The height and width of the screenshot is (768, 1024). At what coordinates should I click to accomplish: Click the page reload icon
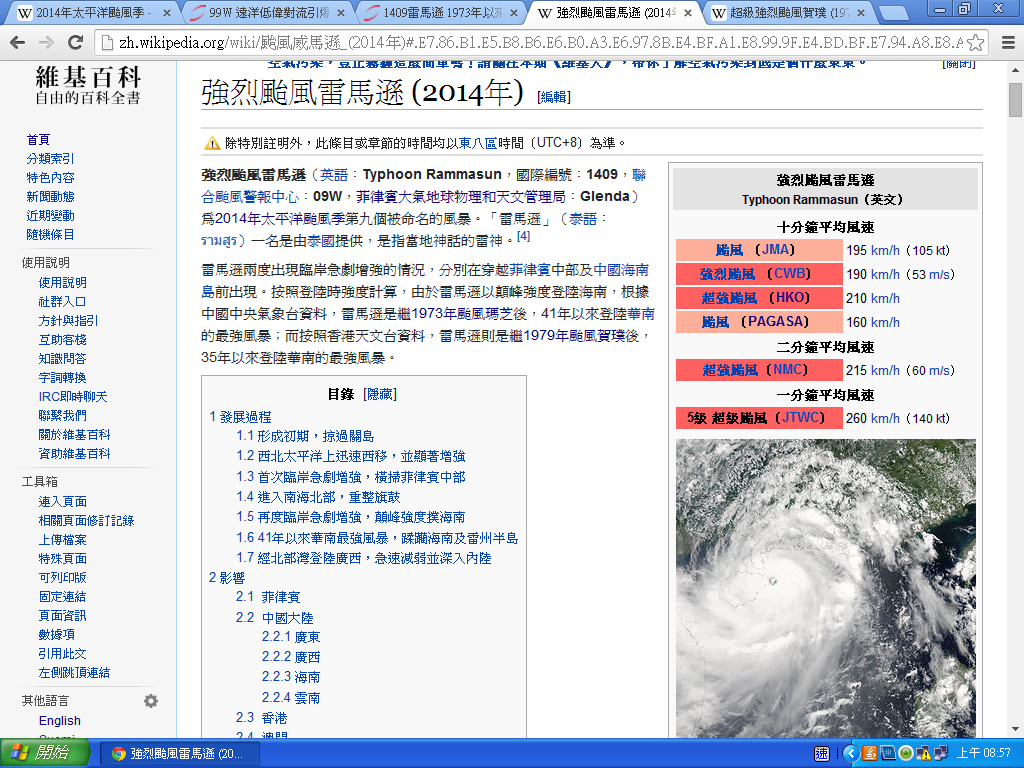tap(76, 43)
